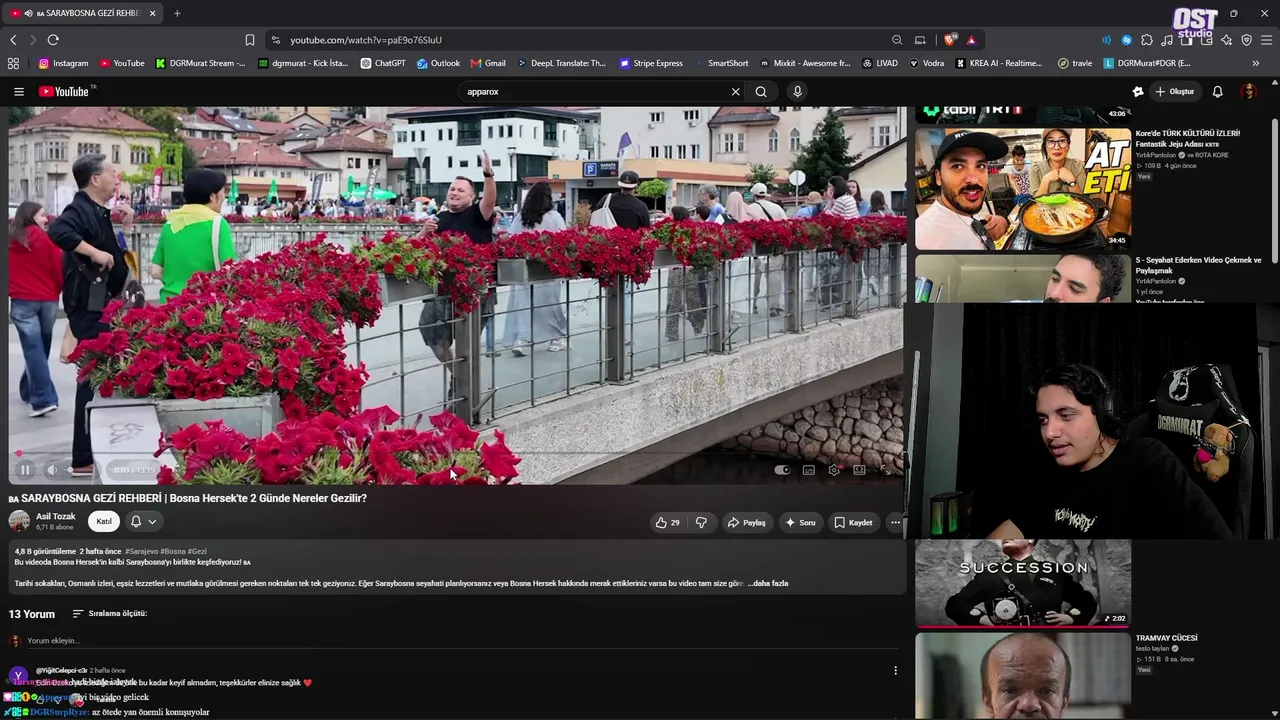
Task: Open the account avatar menu
Action: [x=1249, y=91]
